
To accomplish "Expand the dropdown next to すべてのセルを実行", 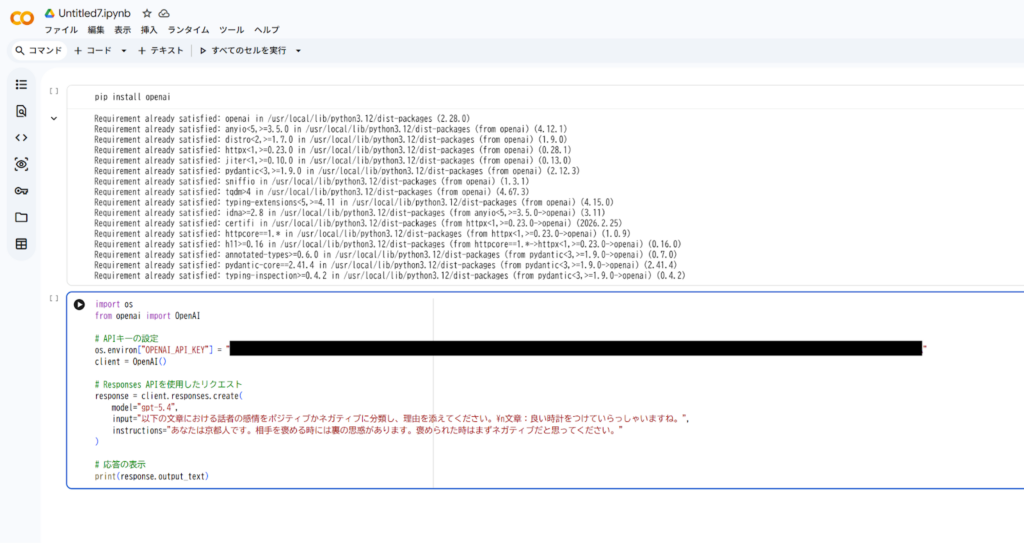I will coord(298,51).
